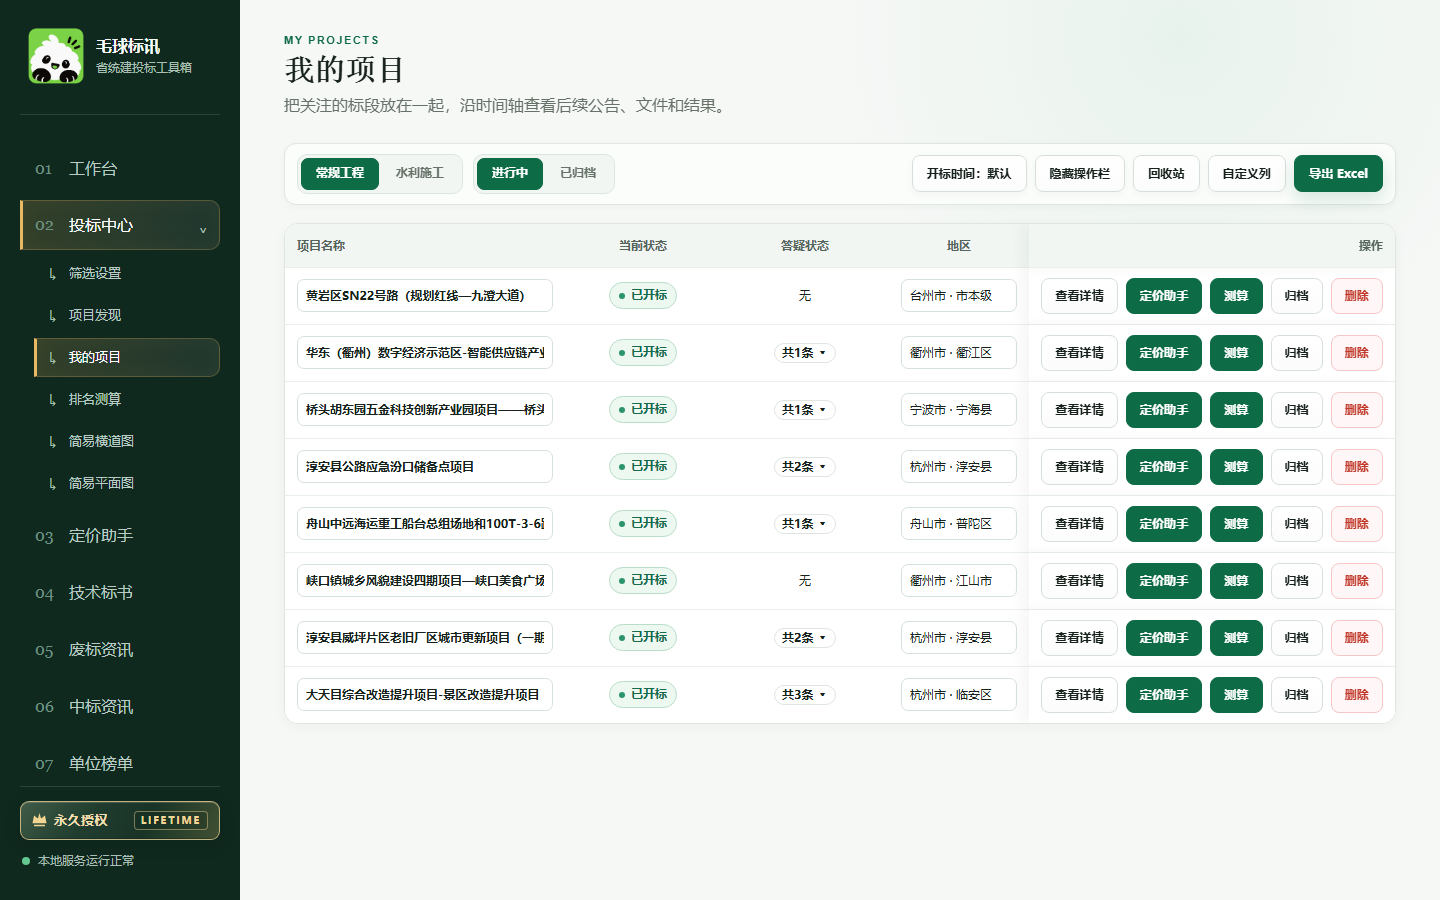Navigate to 单位榜单 section
This screenshot has height=900, width=1440.
tap(120, 764)
